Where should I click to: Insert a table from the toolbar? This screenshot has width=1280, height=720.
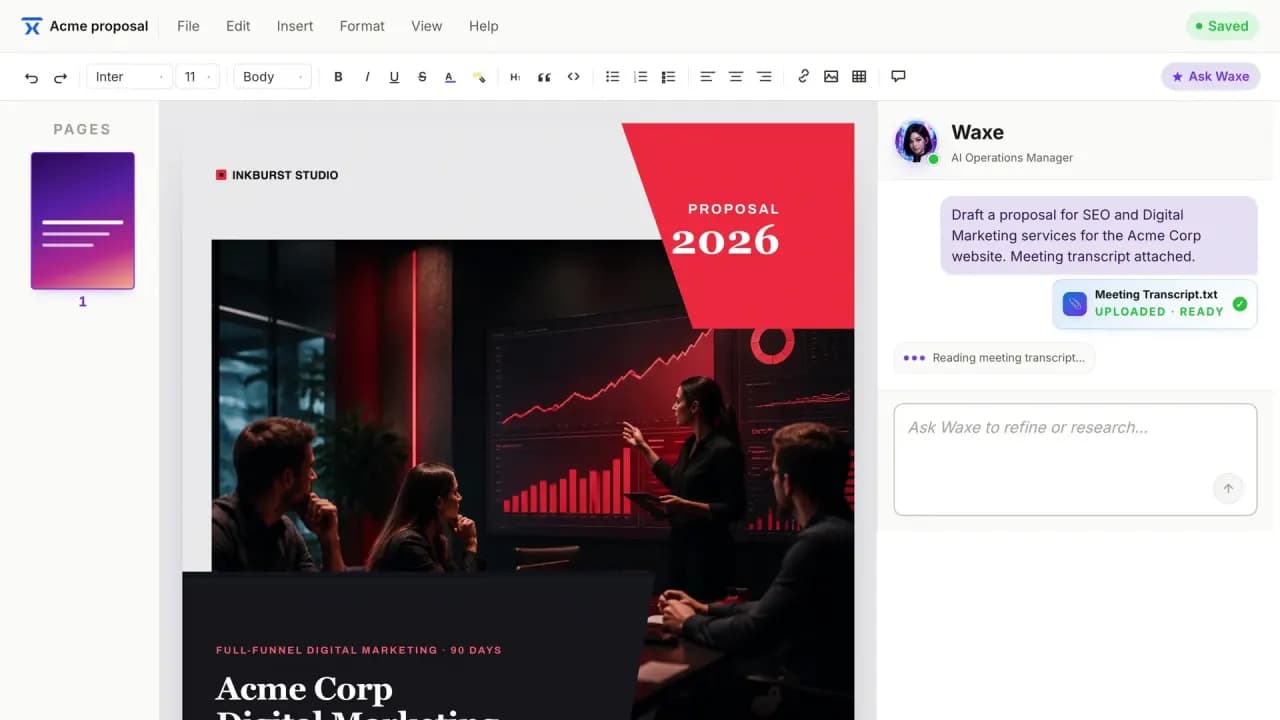pos(859,77)
